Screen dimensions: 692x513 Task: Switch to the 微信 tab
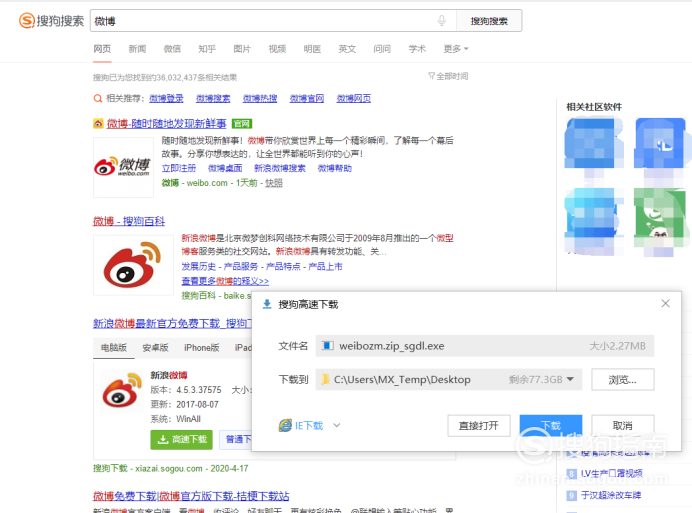tap(172, 49)
